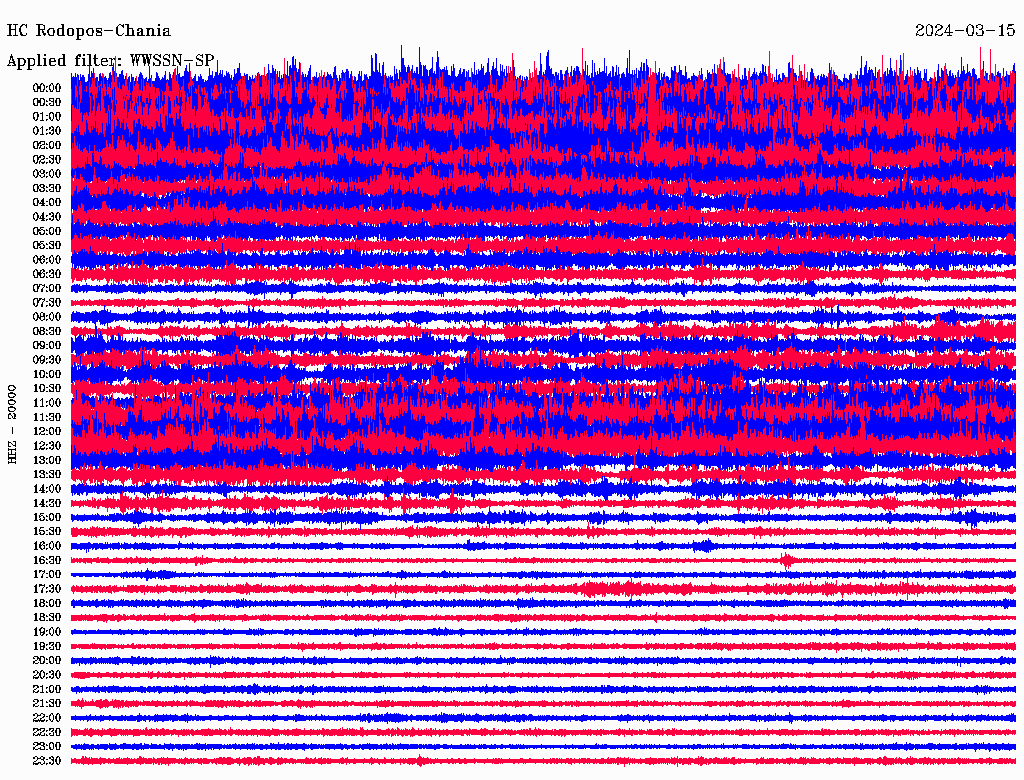Pick the 14:00 time label
Screen dimensions: 1024x780
[47, 489]
